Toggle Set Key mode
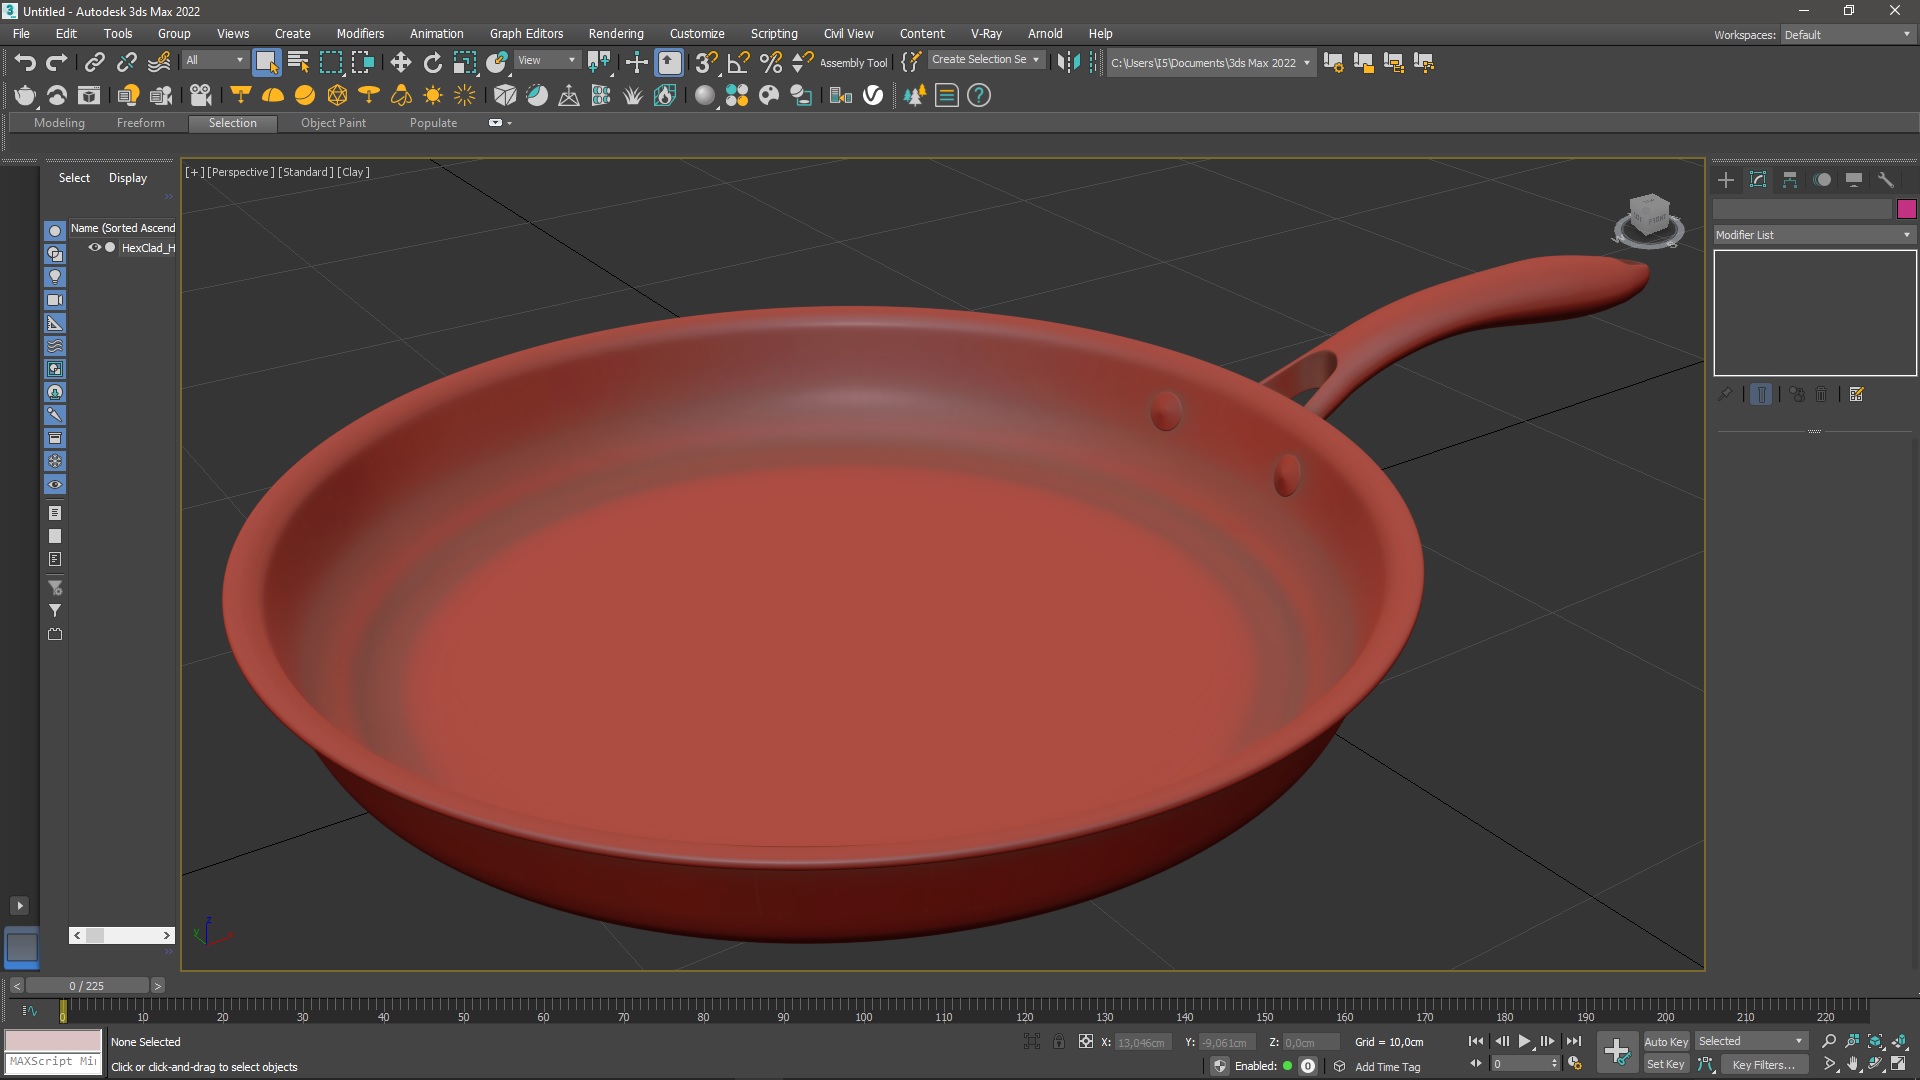 [1666, 1065]
